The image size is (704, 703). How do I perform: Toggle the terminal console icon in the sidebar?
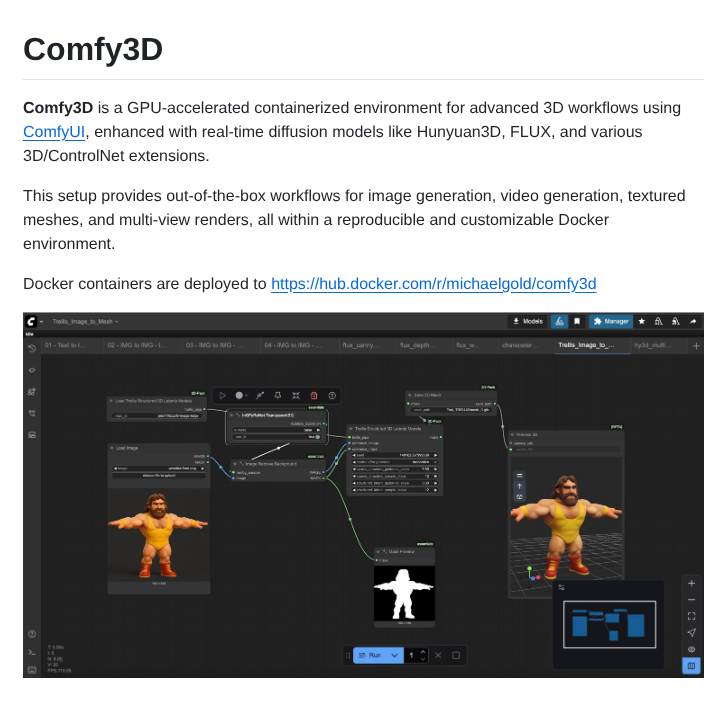click(x=32, y=652)
